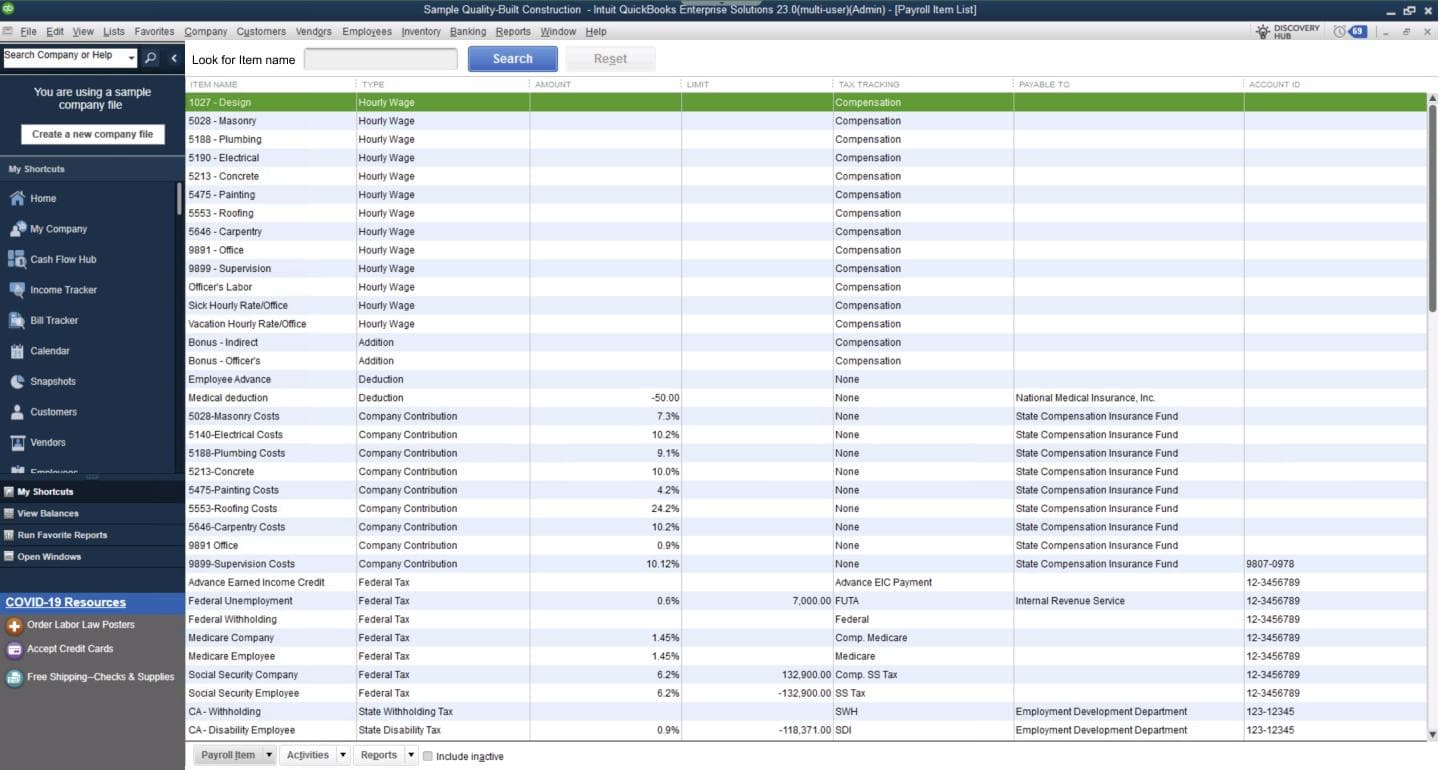
Task: Select the Medicare Employee row
Action: point(806,656)
